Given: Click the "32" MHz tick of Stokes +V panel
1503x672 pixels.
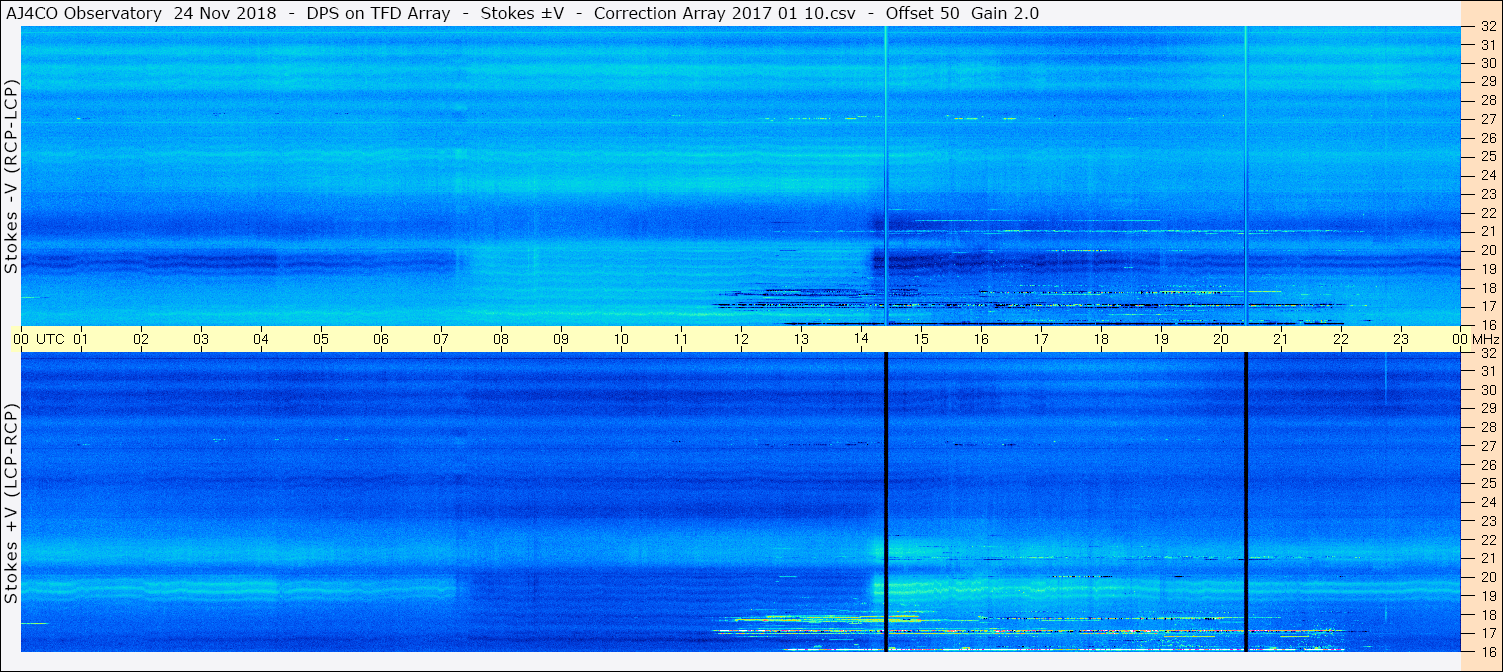Looking at the screenshot, I should pos(1487,353).
